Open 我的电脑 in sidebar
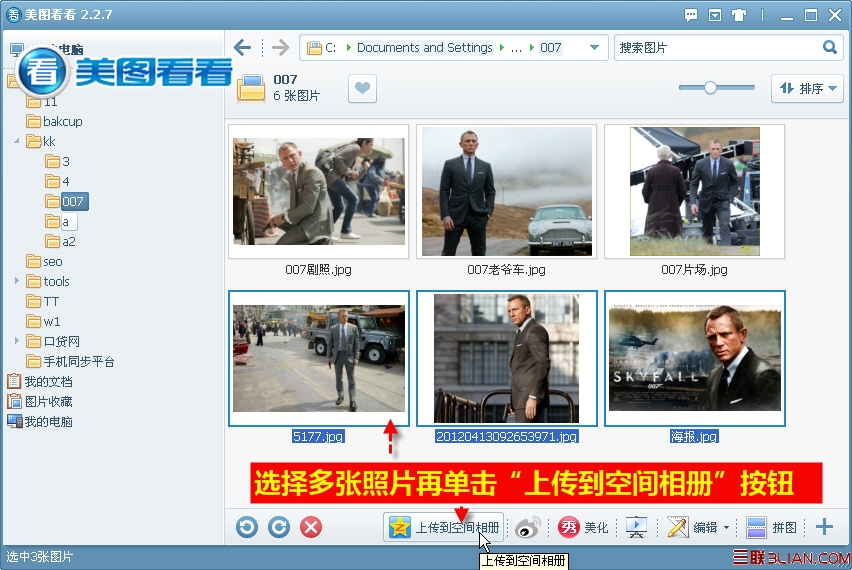The width and height of the screenshot is (852, 570). point(40,421)
